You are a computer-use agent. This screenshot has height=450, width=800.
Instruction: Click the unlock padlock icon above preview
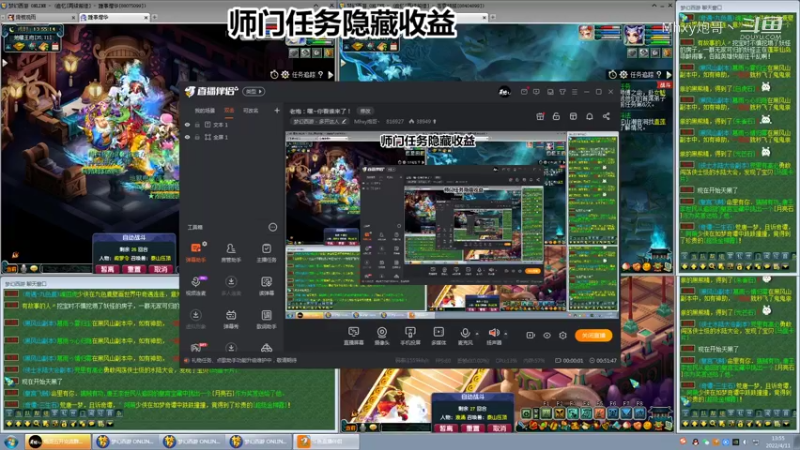tap(556, 116)
